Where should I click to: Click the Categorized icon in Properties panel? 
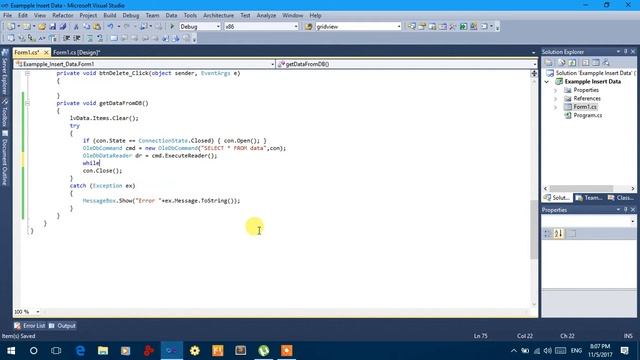point(548,233)
